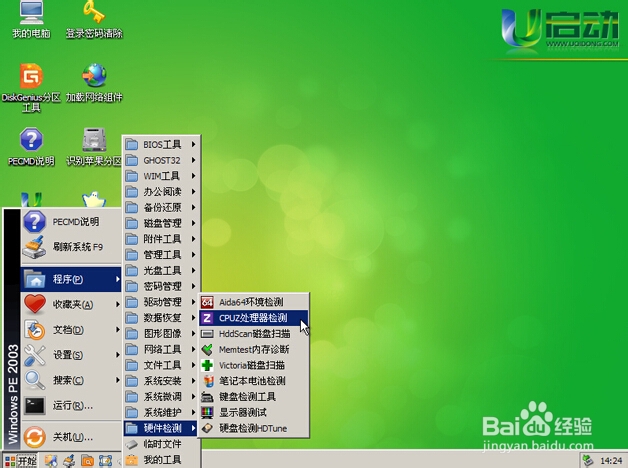Viewport: 628px width, 468px height.
Task: Expand the 驱动管理 folder submenu
Action: [x=161, y=302]
